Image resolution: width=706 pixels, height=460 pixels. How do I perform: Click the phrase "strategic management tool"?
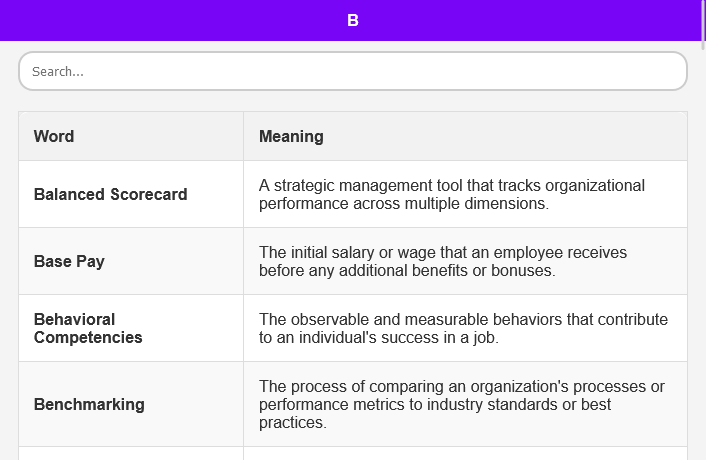(x=352, y=186)
